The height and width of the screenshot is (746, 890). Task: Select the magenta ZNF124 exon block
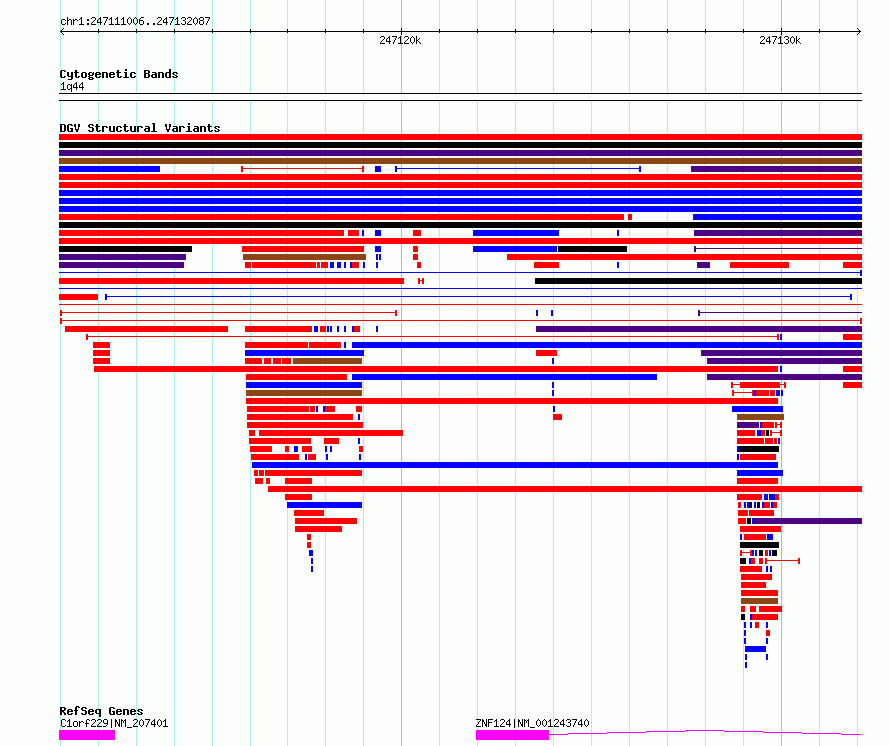(512, 735)
